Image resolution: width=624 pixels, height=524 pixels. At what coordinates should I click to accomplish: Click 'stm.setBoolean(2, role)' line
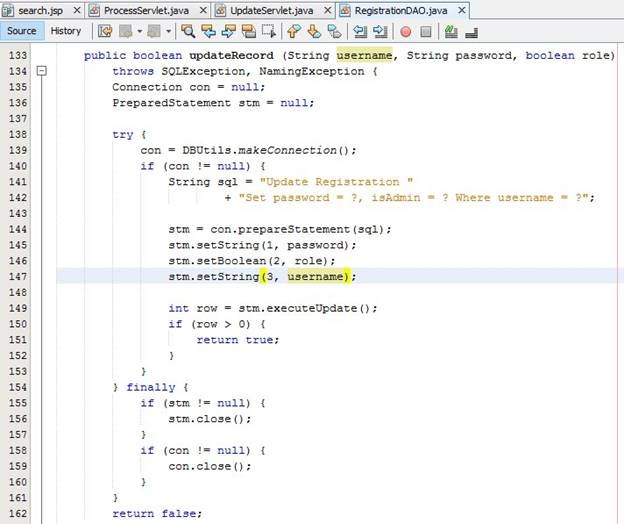coord(252,261)
